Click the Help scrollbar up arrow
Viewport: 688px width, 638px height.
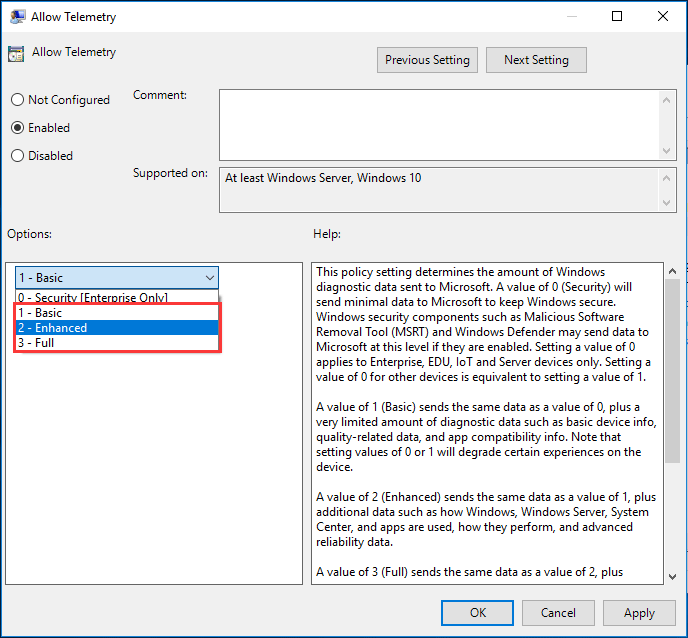coord(672,271)
